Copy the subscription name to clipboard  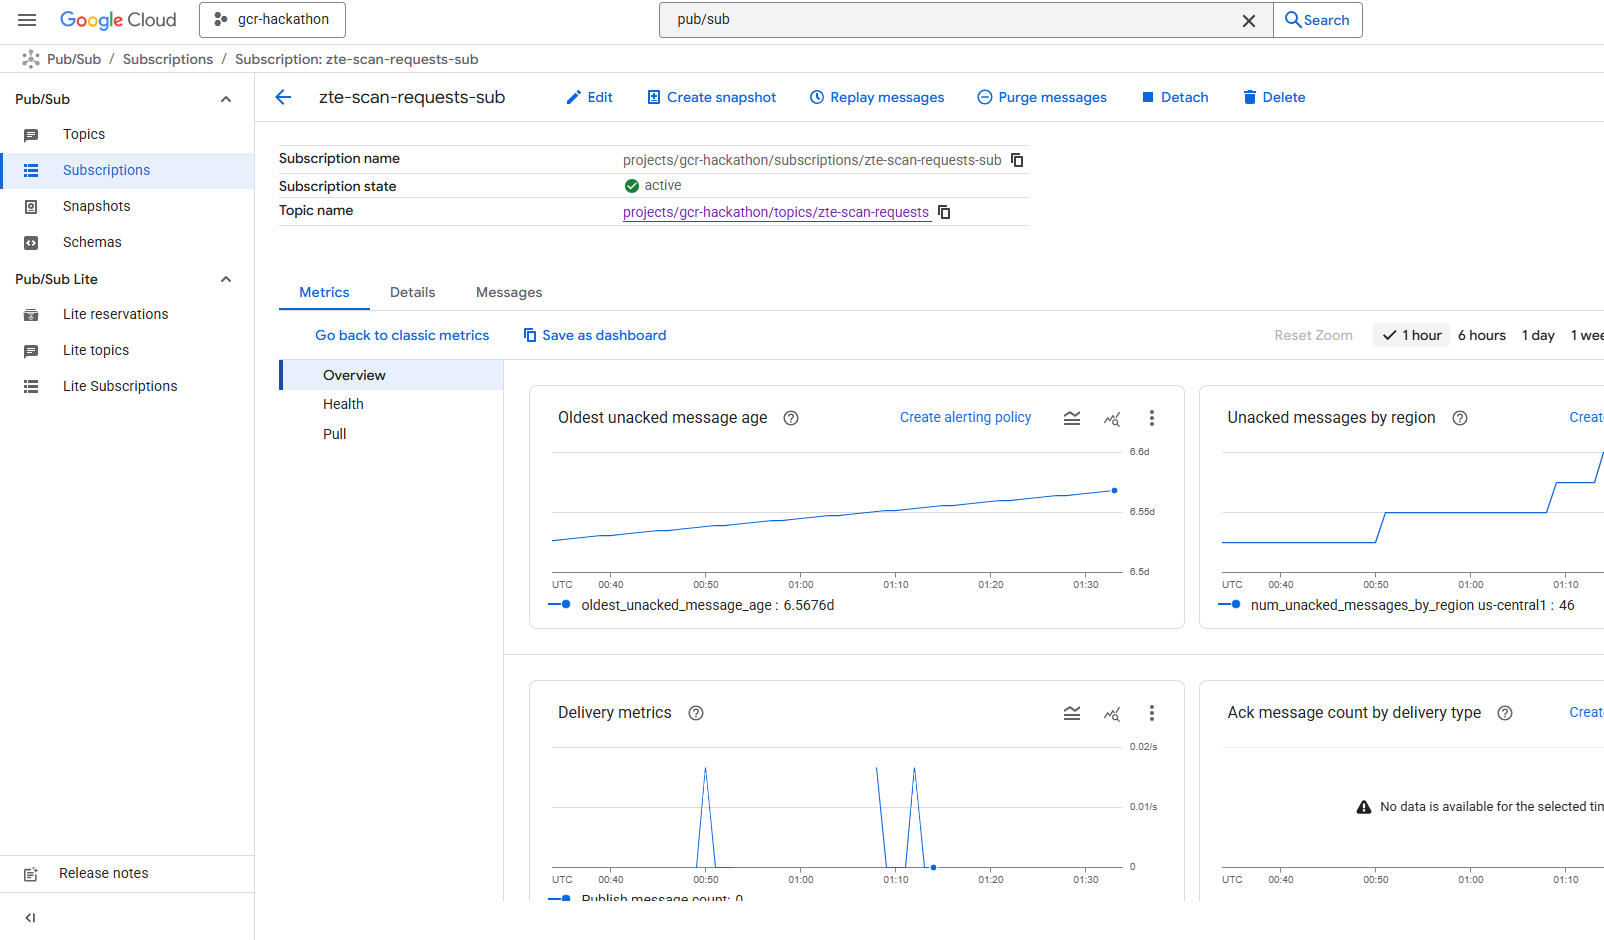click(1017, 160)
